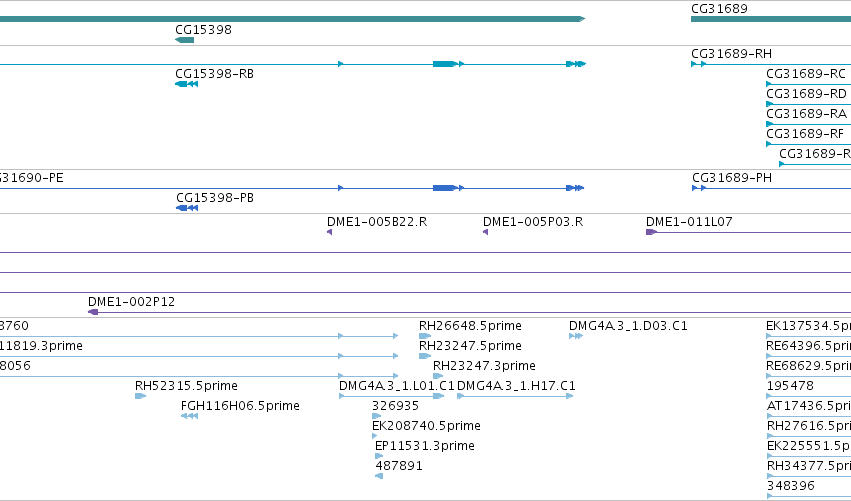The width and height of the screenshot is (851, 501).
Task: Select the DME1-005B22.R purple arrowhead
Action: tap(329, 232)
